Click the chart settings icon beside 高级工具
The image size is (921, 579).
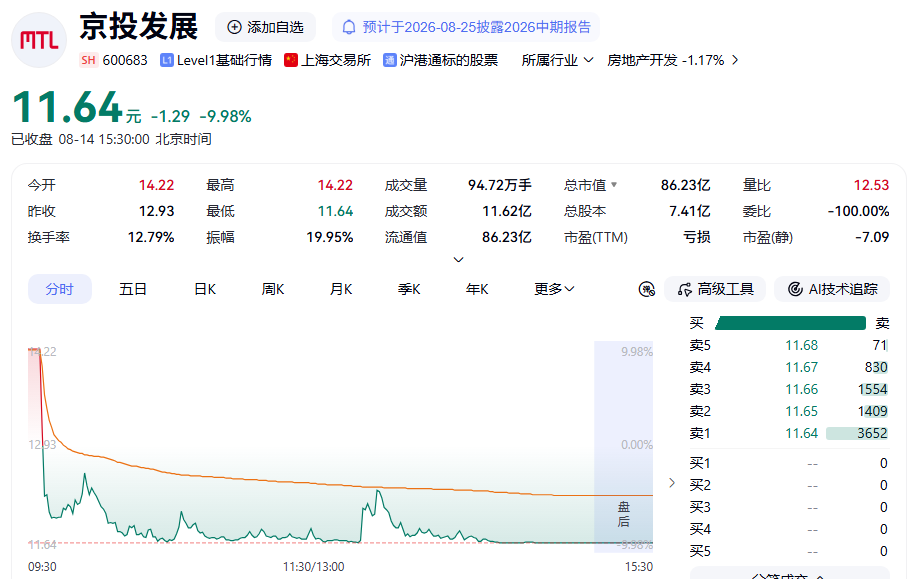point(647,289)
